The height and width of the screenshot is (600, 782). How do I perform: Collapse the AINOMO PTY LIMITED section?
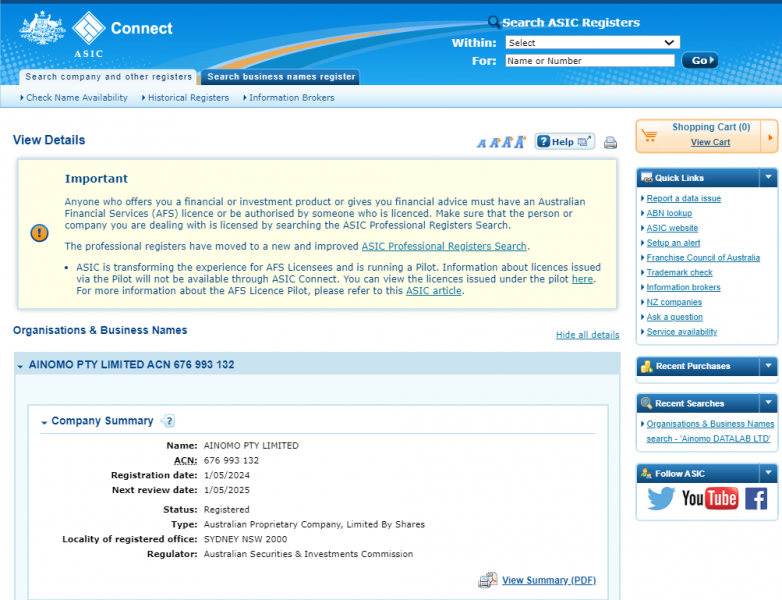(20, 366)
